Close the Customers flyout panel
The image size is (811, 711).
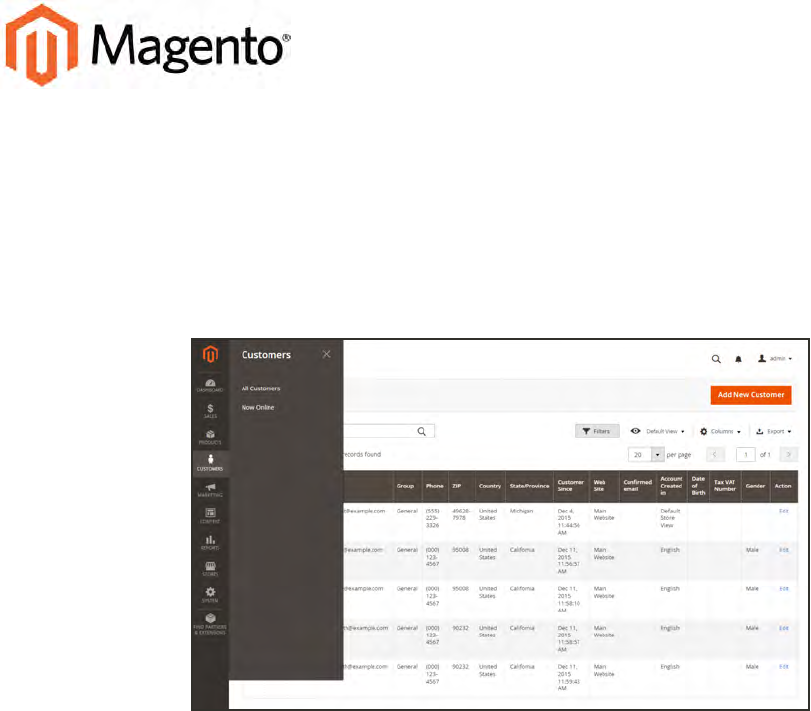326,354
